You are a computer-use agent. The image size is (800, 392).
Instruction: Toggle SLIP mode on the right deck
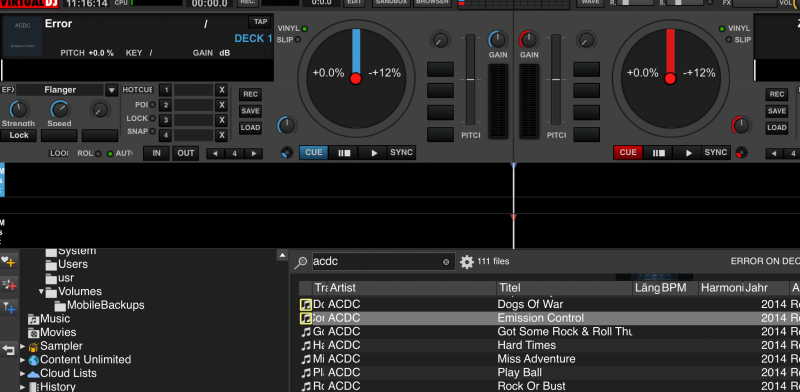[729, 40]
